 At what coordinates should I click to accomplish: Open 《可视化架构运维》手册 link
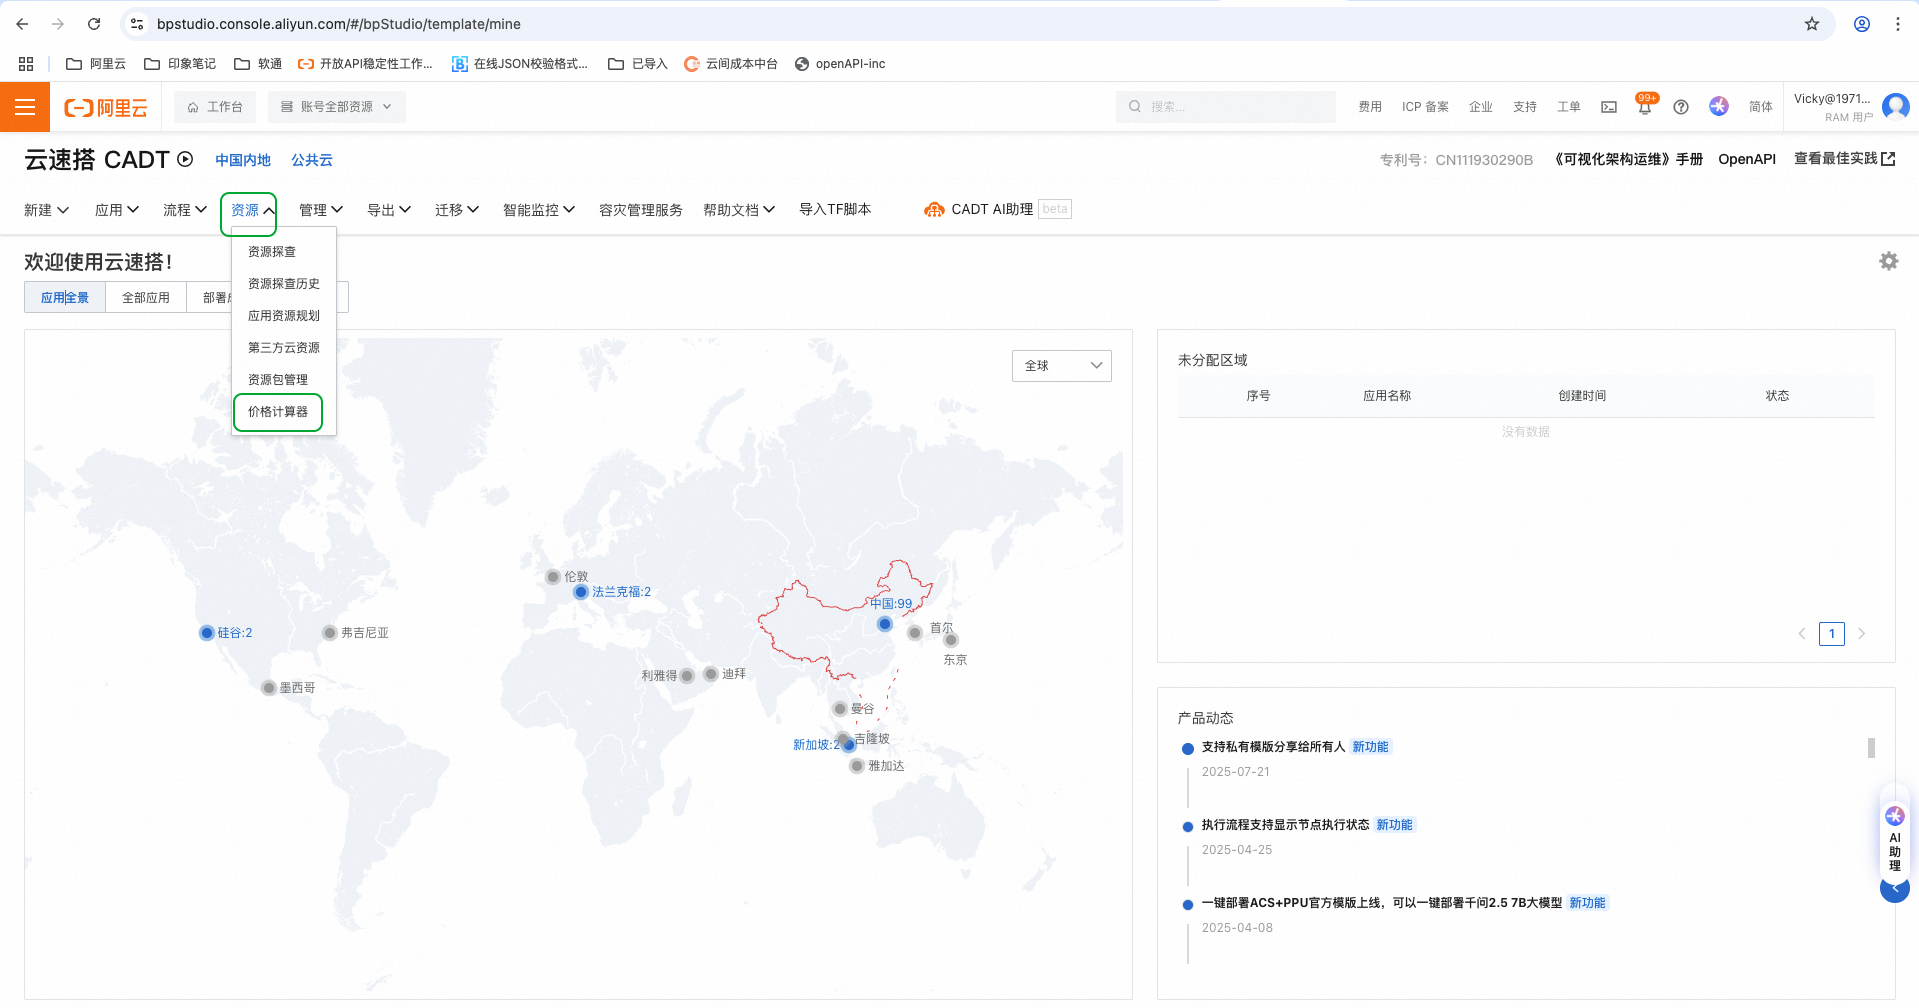pyautogui.click(x=1627, y=159)
